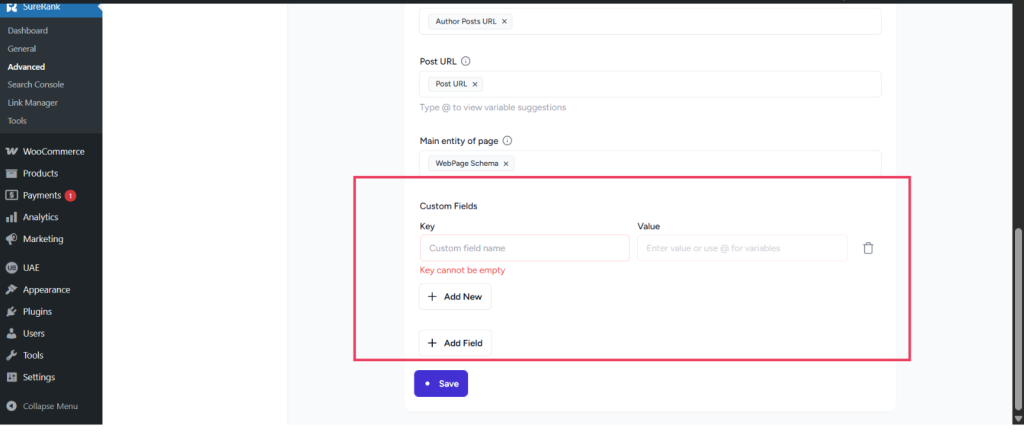Click into the Author Posts URL field
The width and height of the screenshot is (1024, 436).
[650, 22]
